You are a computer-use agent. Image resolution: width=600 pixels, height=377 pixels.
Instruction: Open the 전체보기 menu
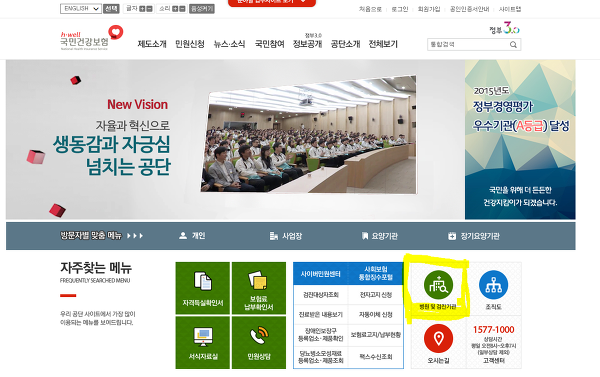(383, 44)
